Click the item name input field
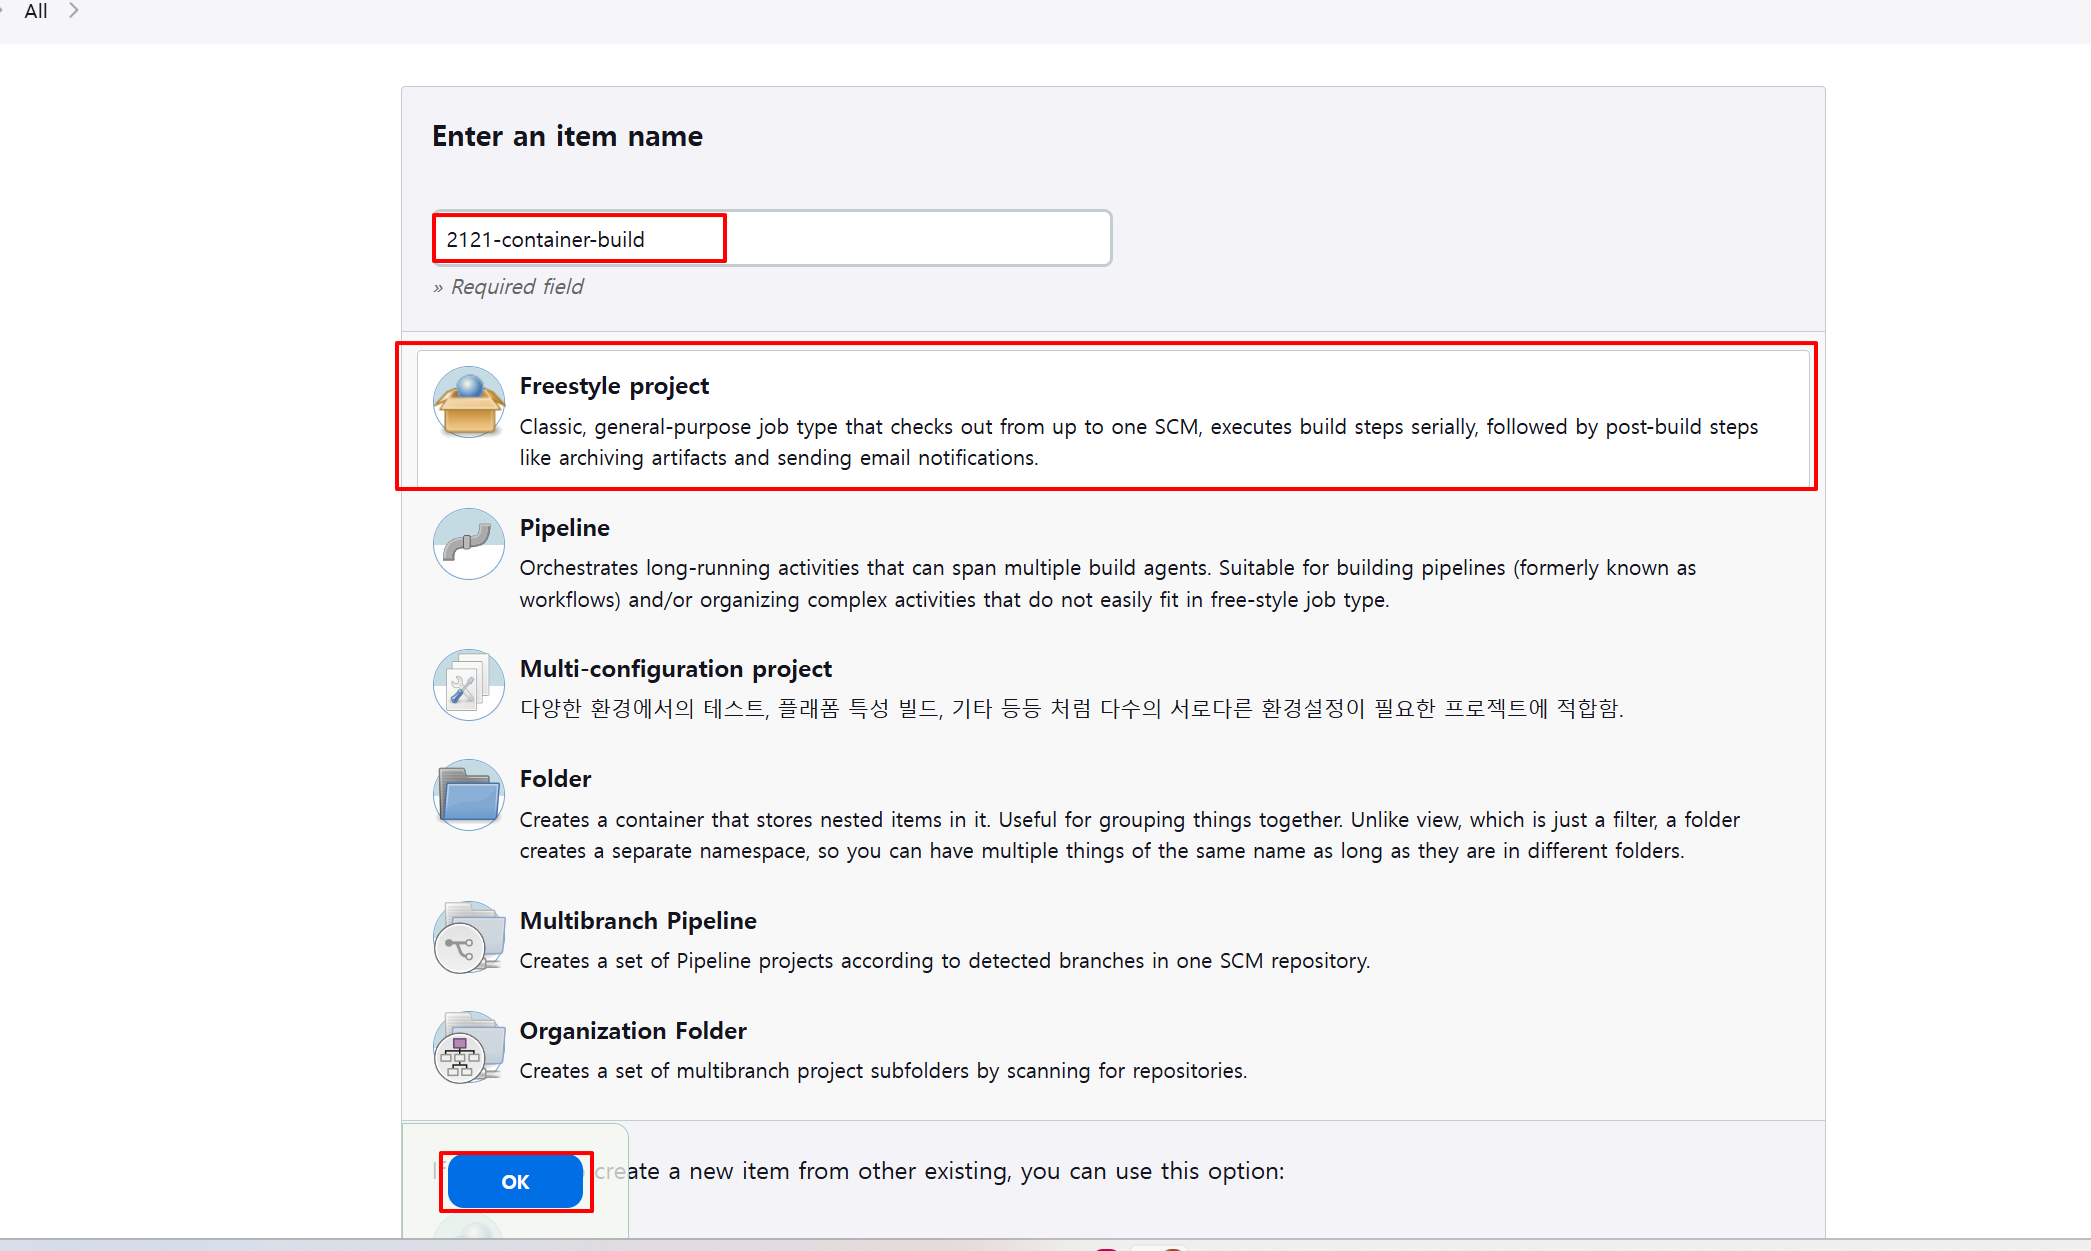The image size is (2091, 1251). click(770, 239)
